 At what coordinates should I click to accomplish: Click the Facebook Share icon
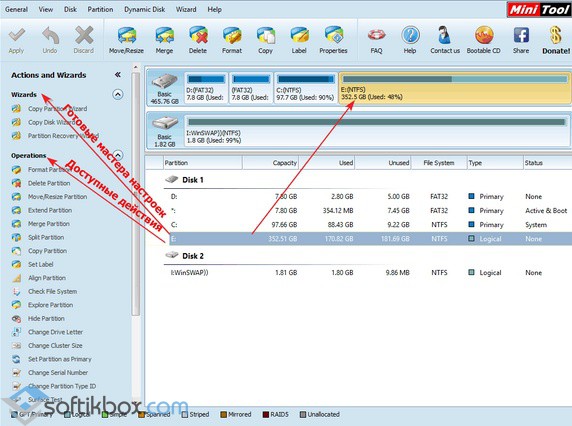point(521,36)
